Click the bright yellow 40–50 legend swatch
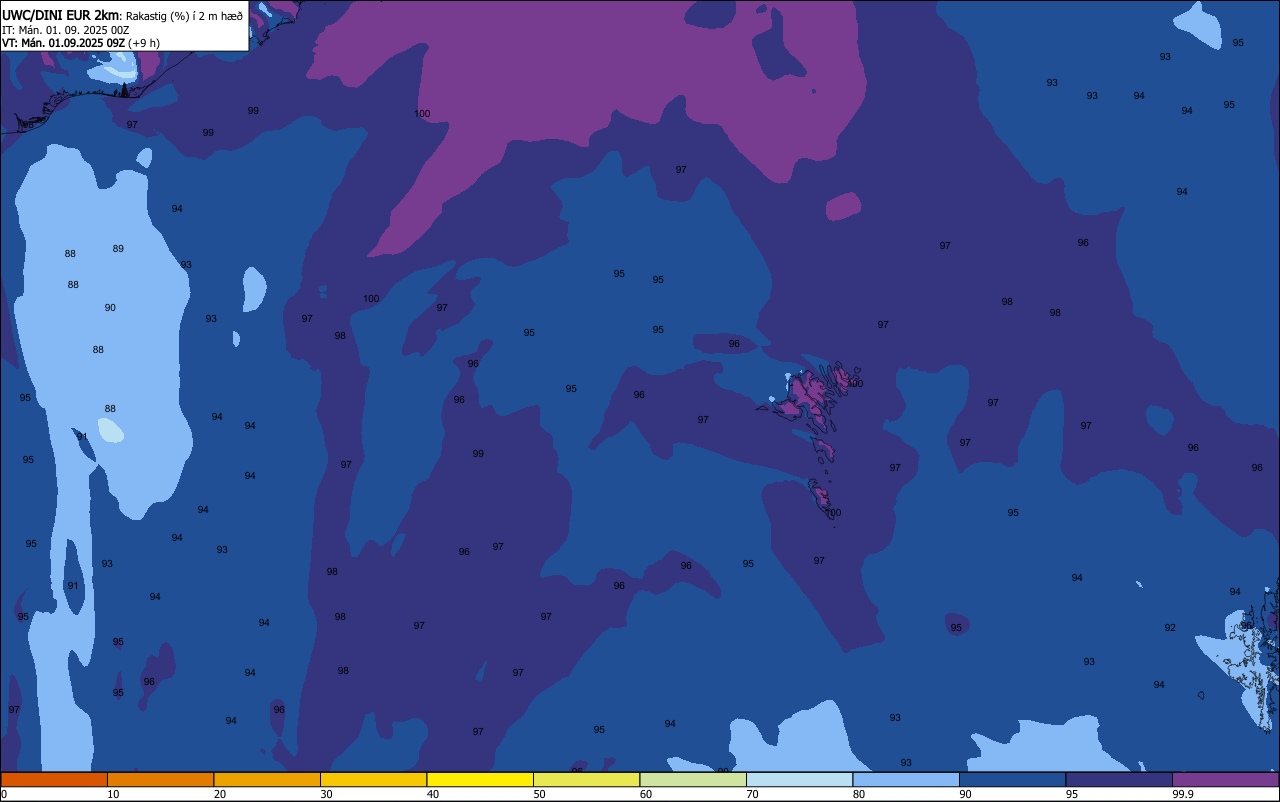The width and height of the screenshot is (1280, 802). tap(480, 779)
